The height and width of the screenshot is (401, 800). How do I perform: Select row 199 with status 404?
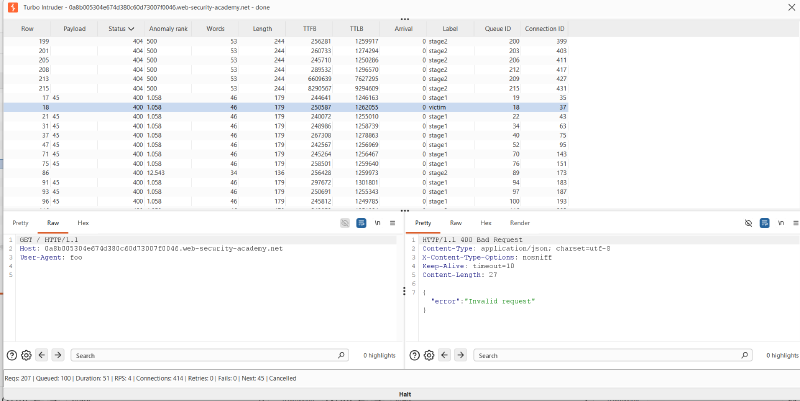click(286, 41)
